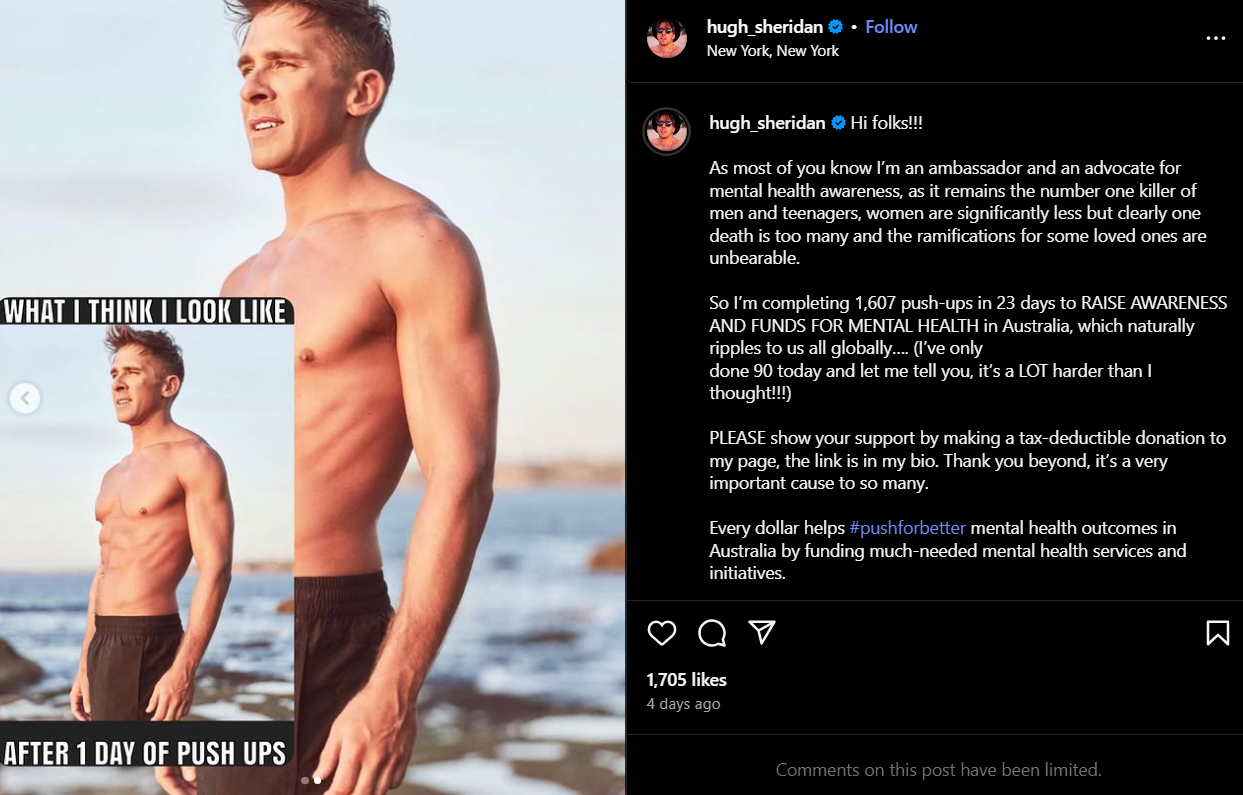Open the New York, New York location
The image size is (1243, 795).
point(772,50)
